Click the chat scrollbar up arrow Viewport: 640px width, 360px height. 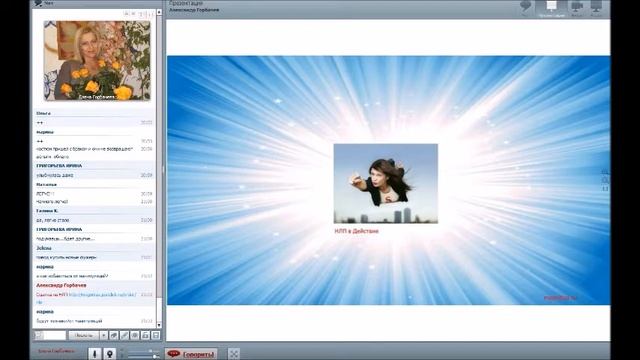coord(159,13)
